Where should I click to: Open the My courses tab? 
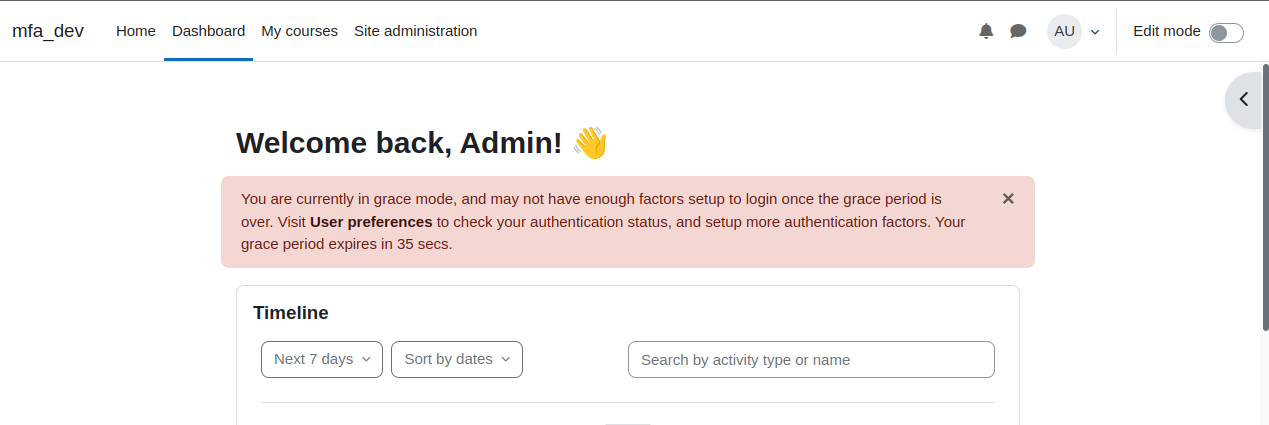(299, 31)
